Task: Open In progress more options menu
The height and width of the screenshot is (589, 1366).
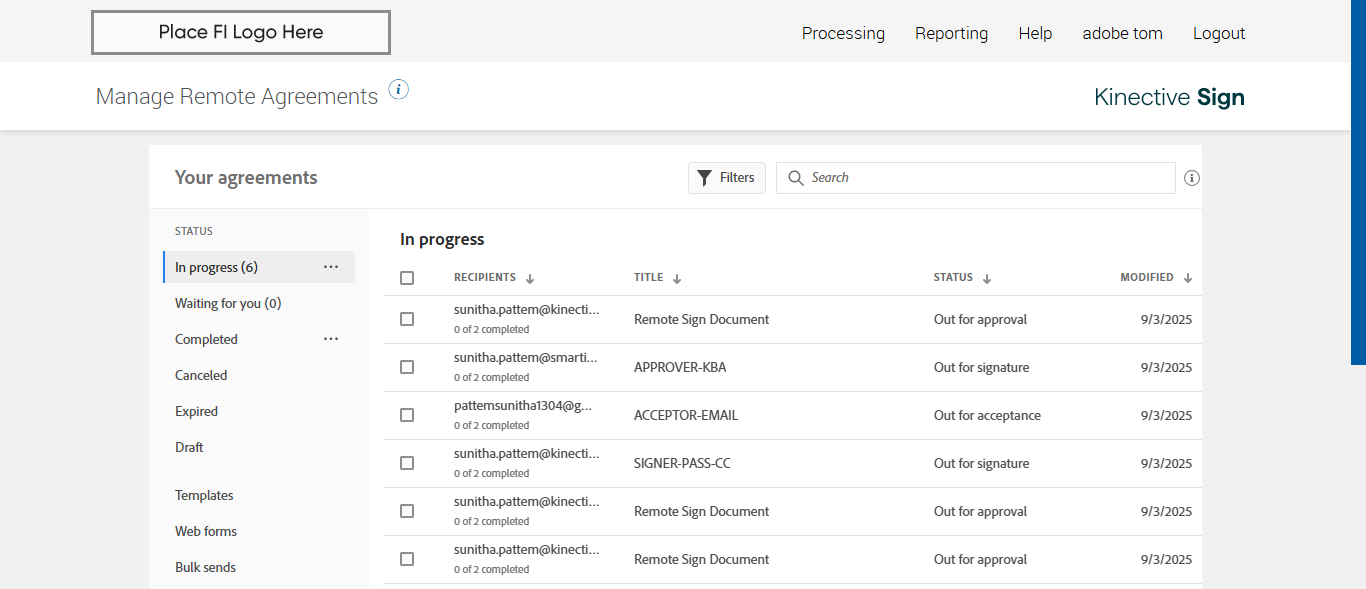Action: click(x=331, y=267)
